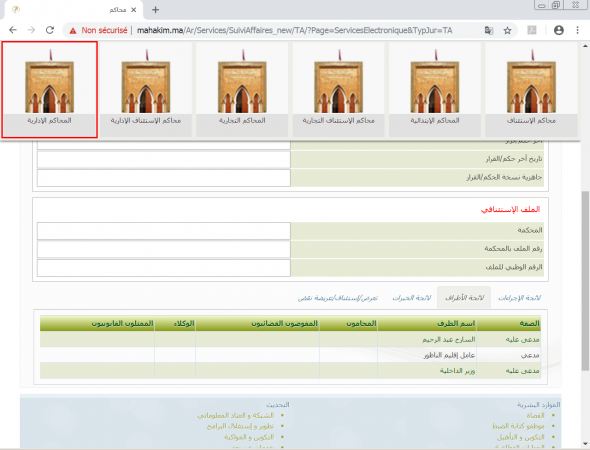Open the موظفو كتابة الضبط link
The height and width of the screenshot is (450, 590).
(518, 426)
